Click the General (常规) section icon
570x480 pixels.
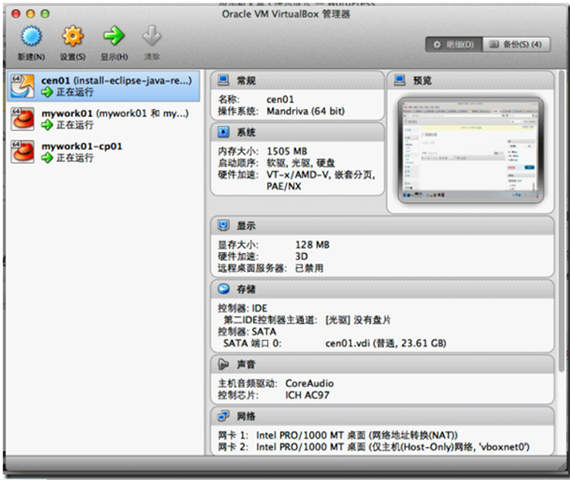point(223,80)
